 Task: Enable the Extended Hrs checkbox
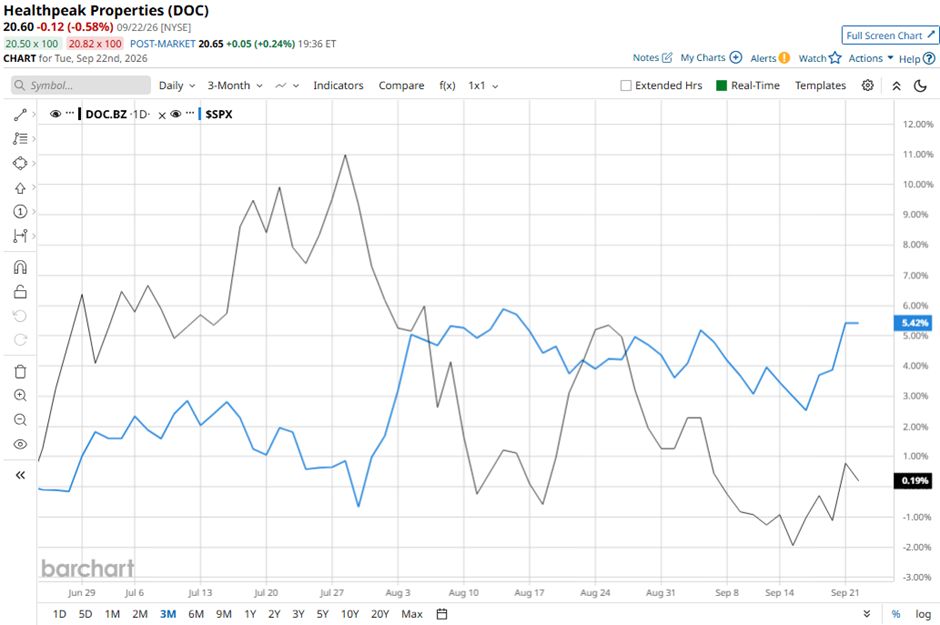[626, 86]
